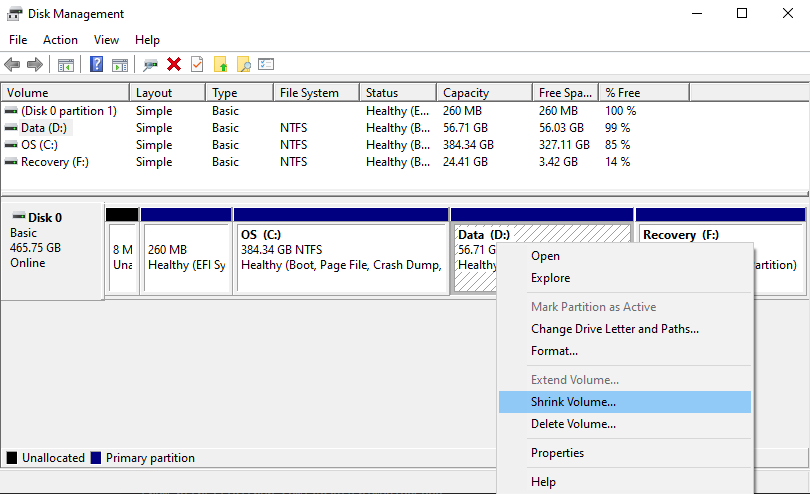Click the red X Delete toolbar icon

pyautogui.click(x=174, y=64)
